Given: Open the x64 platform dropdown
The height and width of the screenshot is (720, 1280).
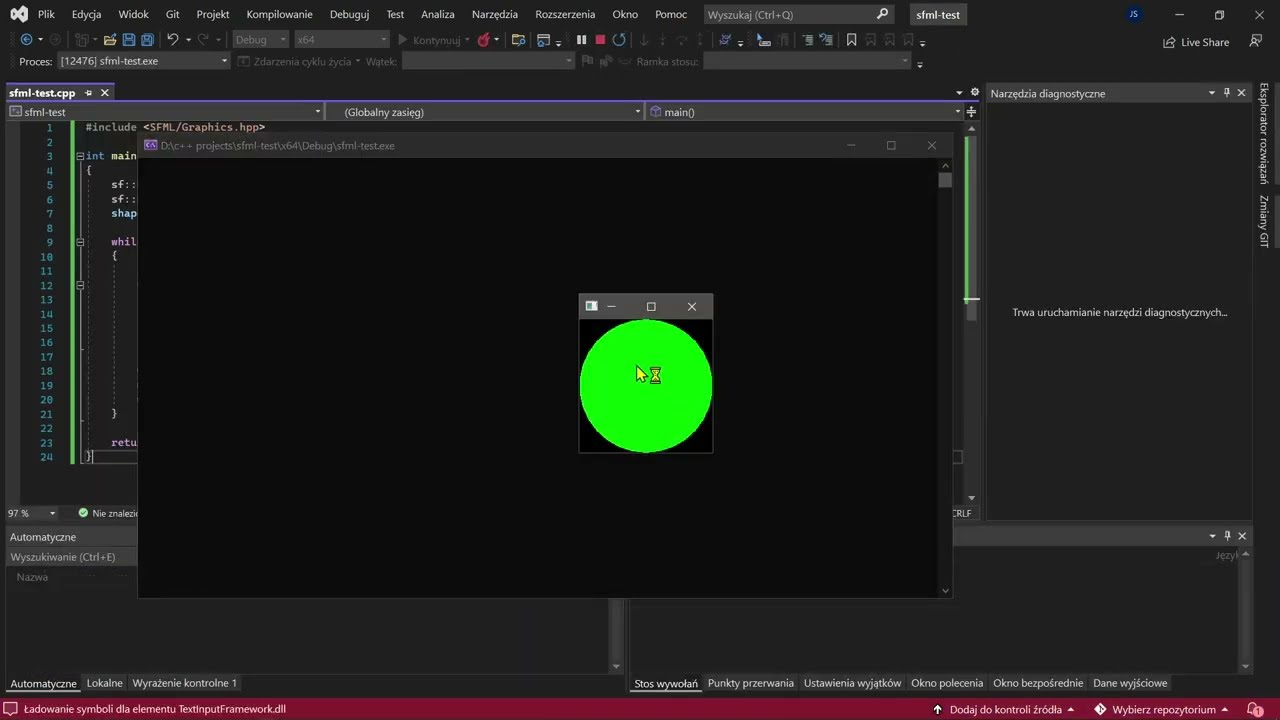Looking at the screenshot, I should [x=341, y=40].
